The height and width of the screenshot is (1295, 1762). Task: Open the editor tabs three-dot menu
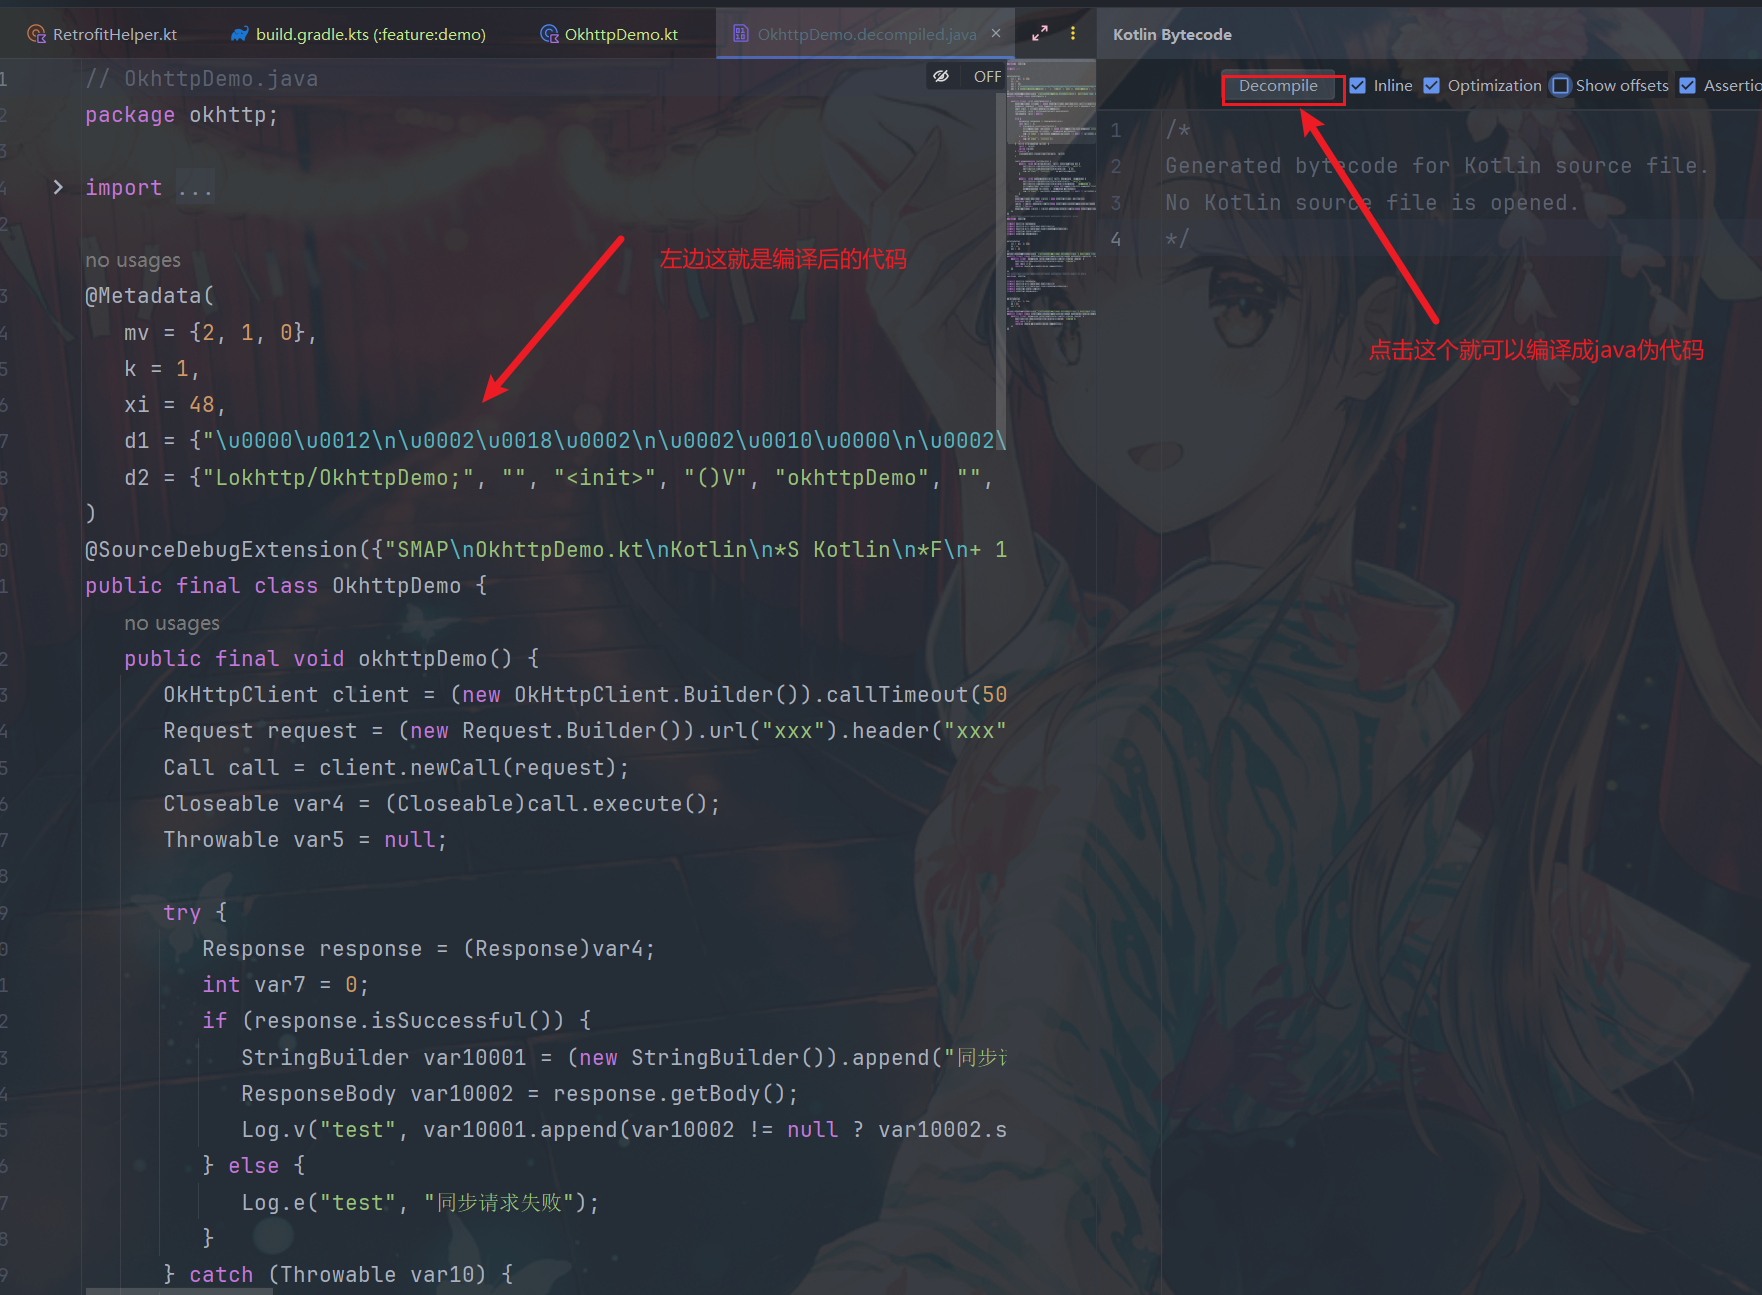(x=1073, y=33)
